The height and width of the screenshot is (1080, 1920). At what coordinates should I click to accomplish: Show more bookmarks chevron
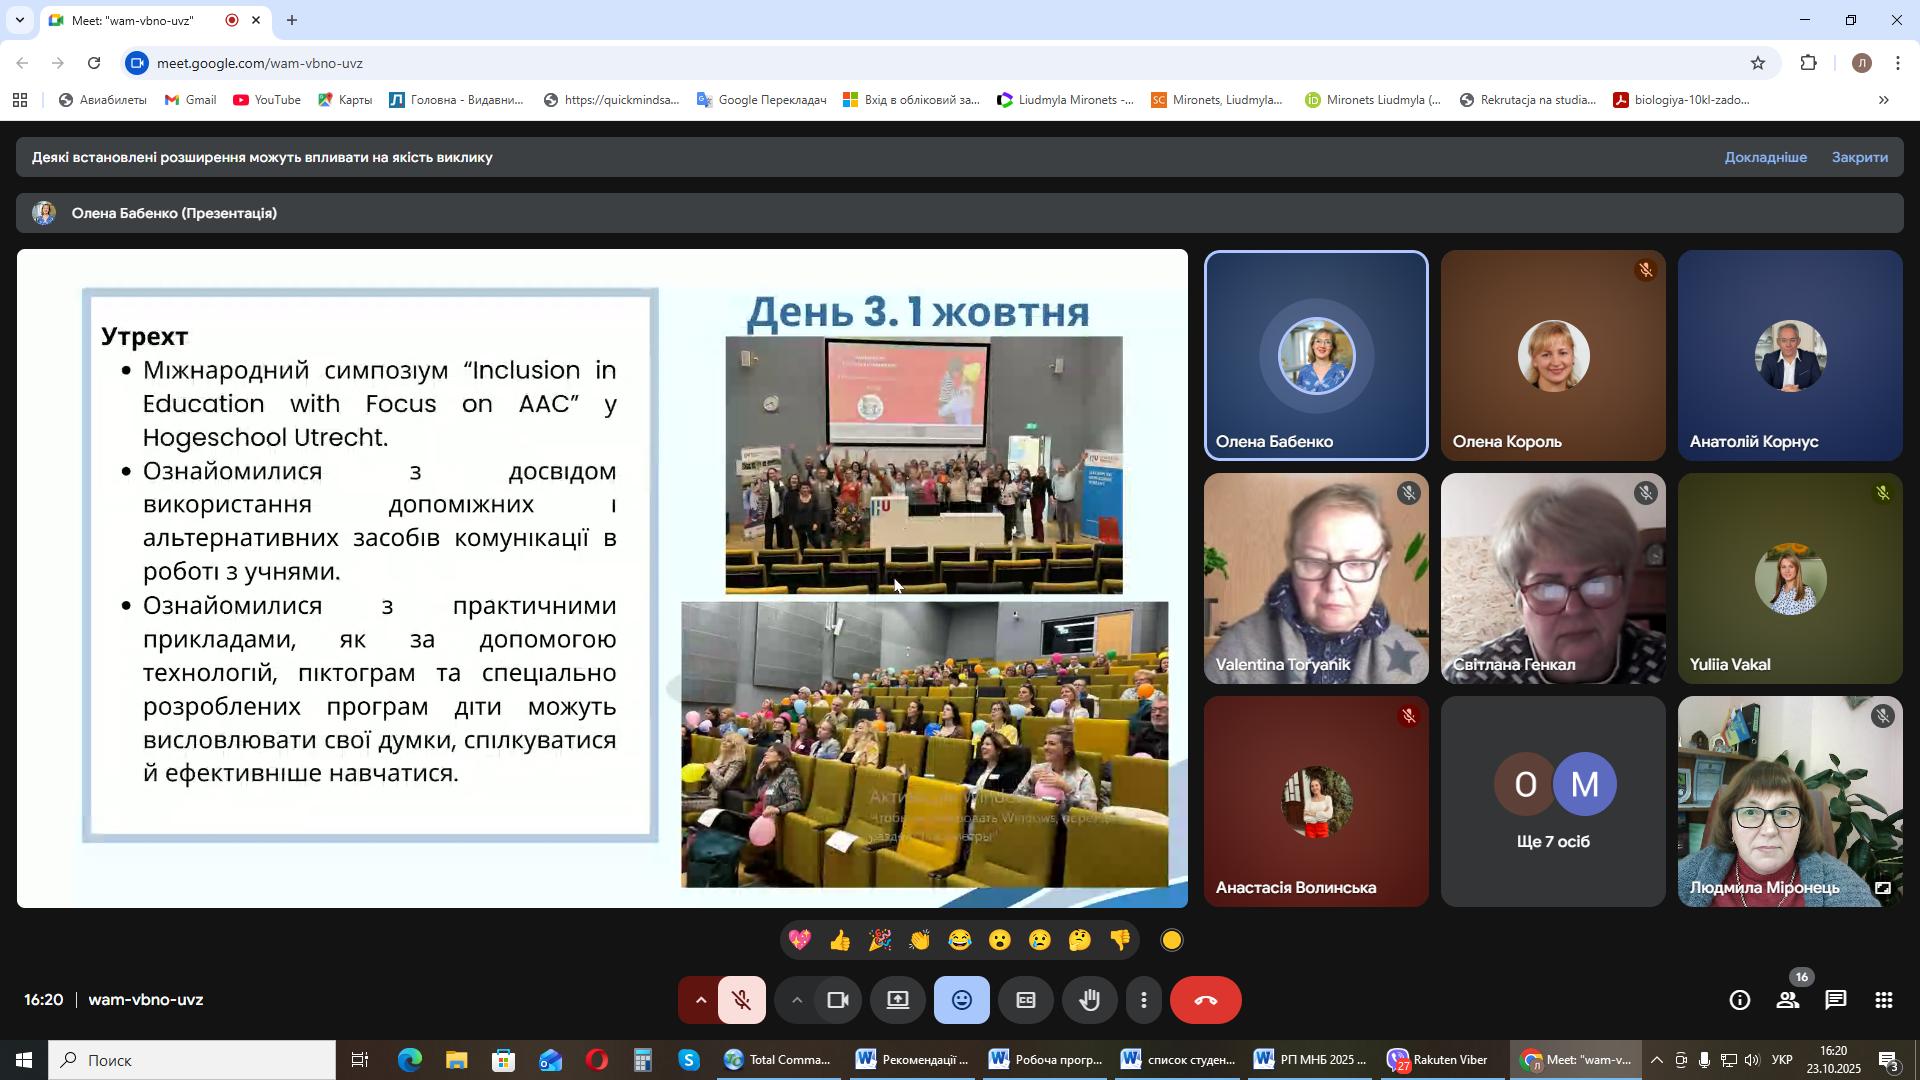click(1883, 100)
